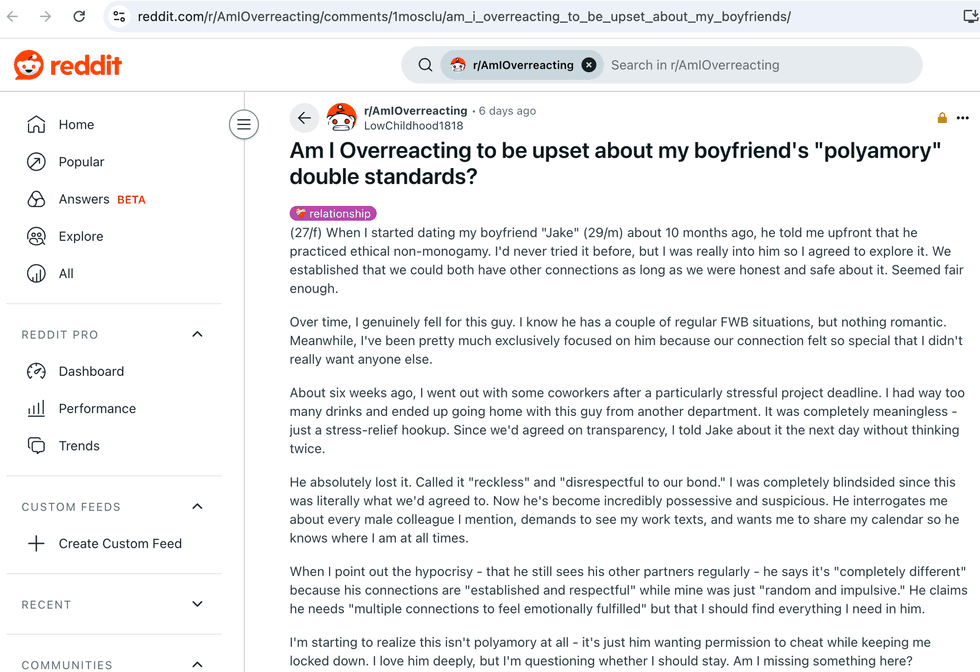Click Create Custom Feed
980x672 pixels.
tap(120, 544)
